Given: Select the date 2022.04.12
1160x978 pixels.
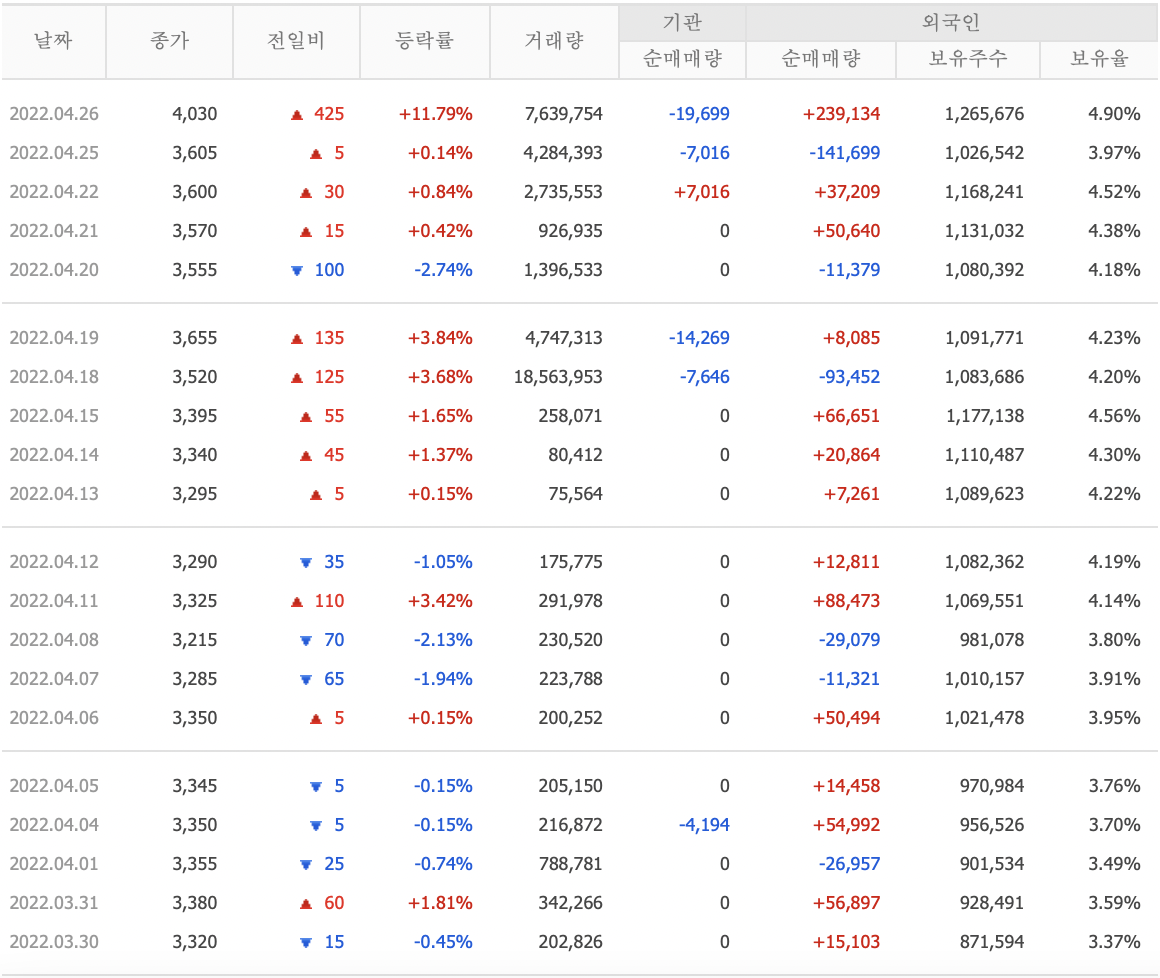Looking at the screenshot, I should point(54,562).
